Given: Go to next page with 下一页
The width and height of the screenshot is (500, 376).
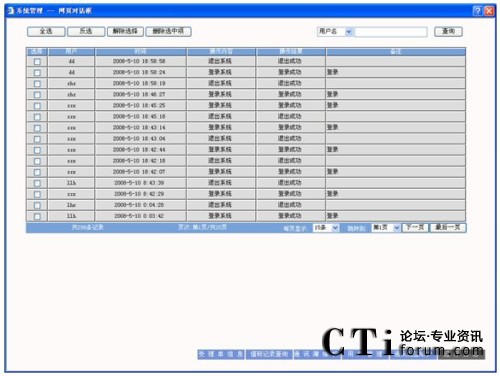Looking at the screenshot, I should 415,228.
